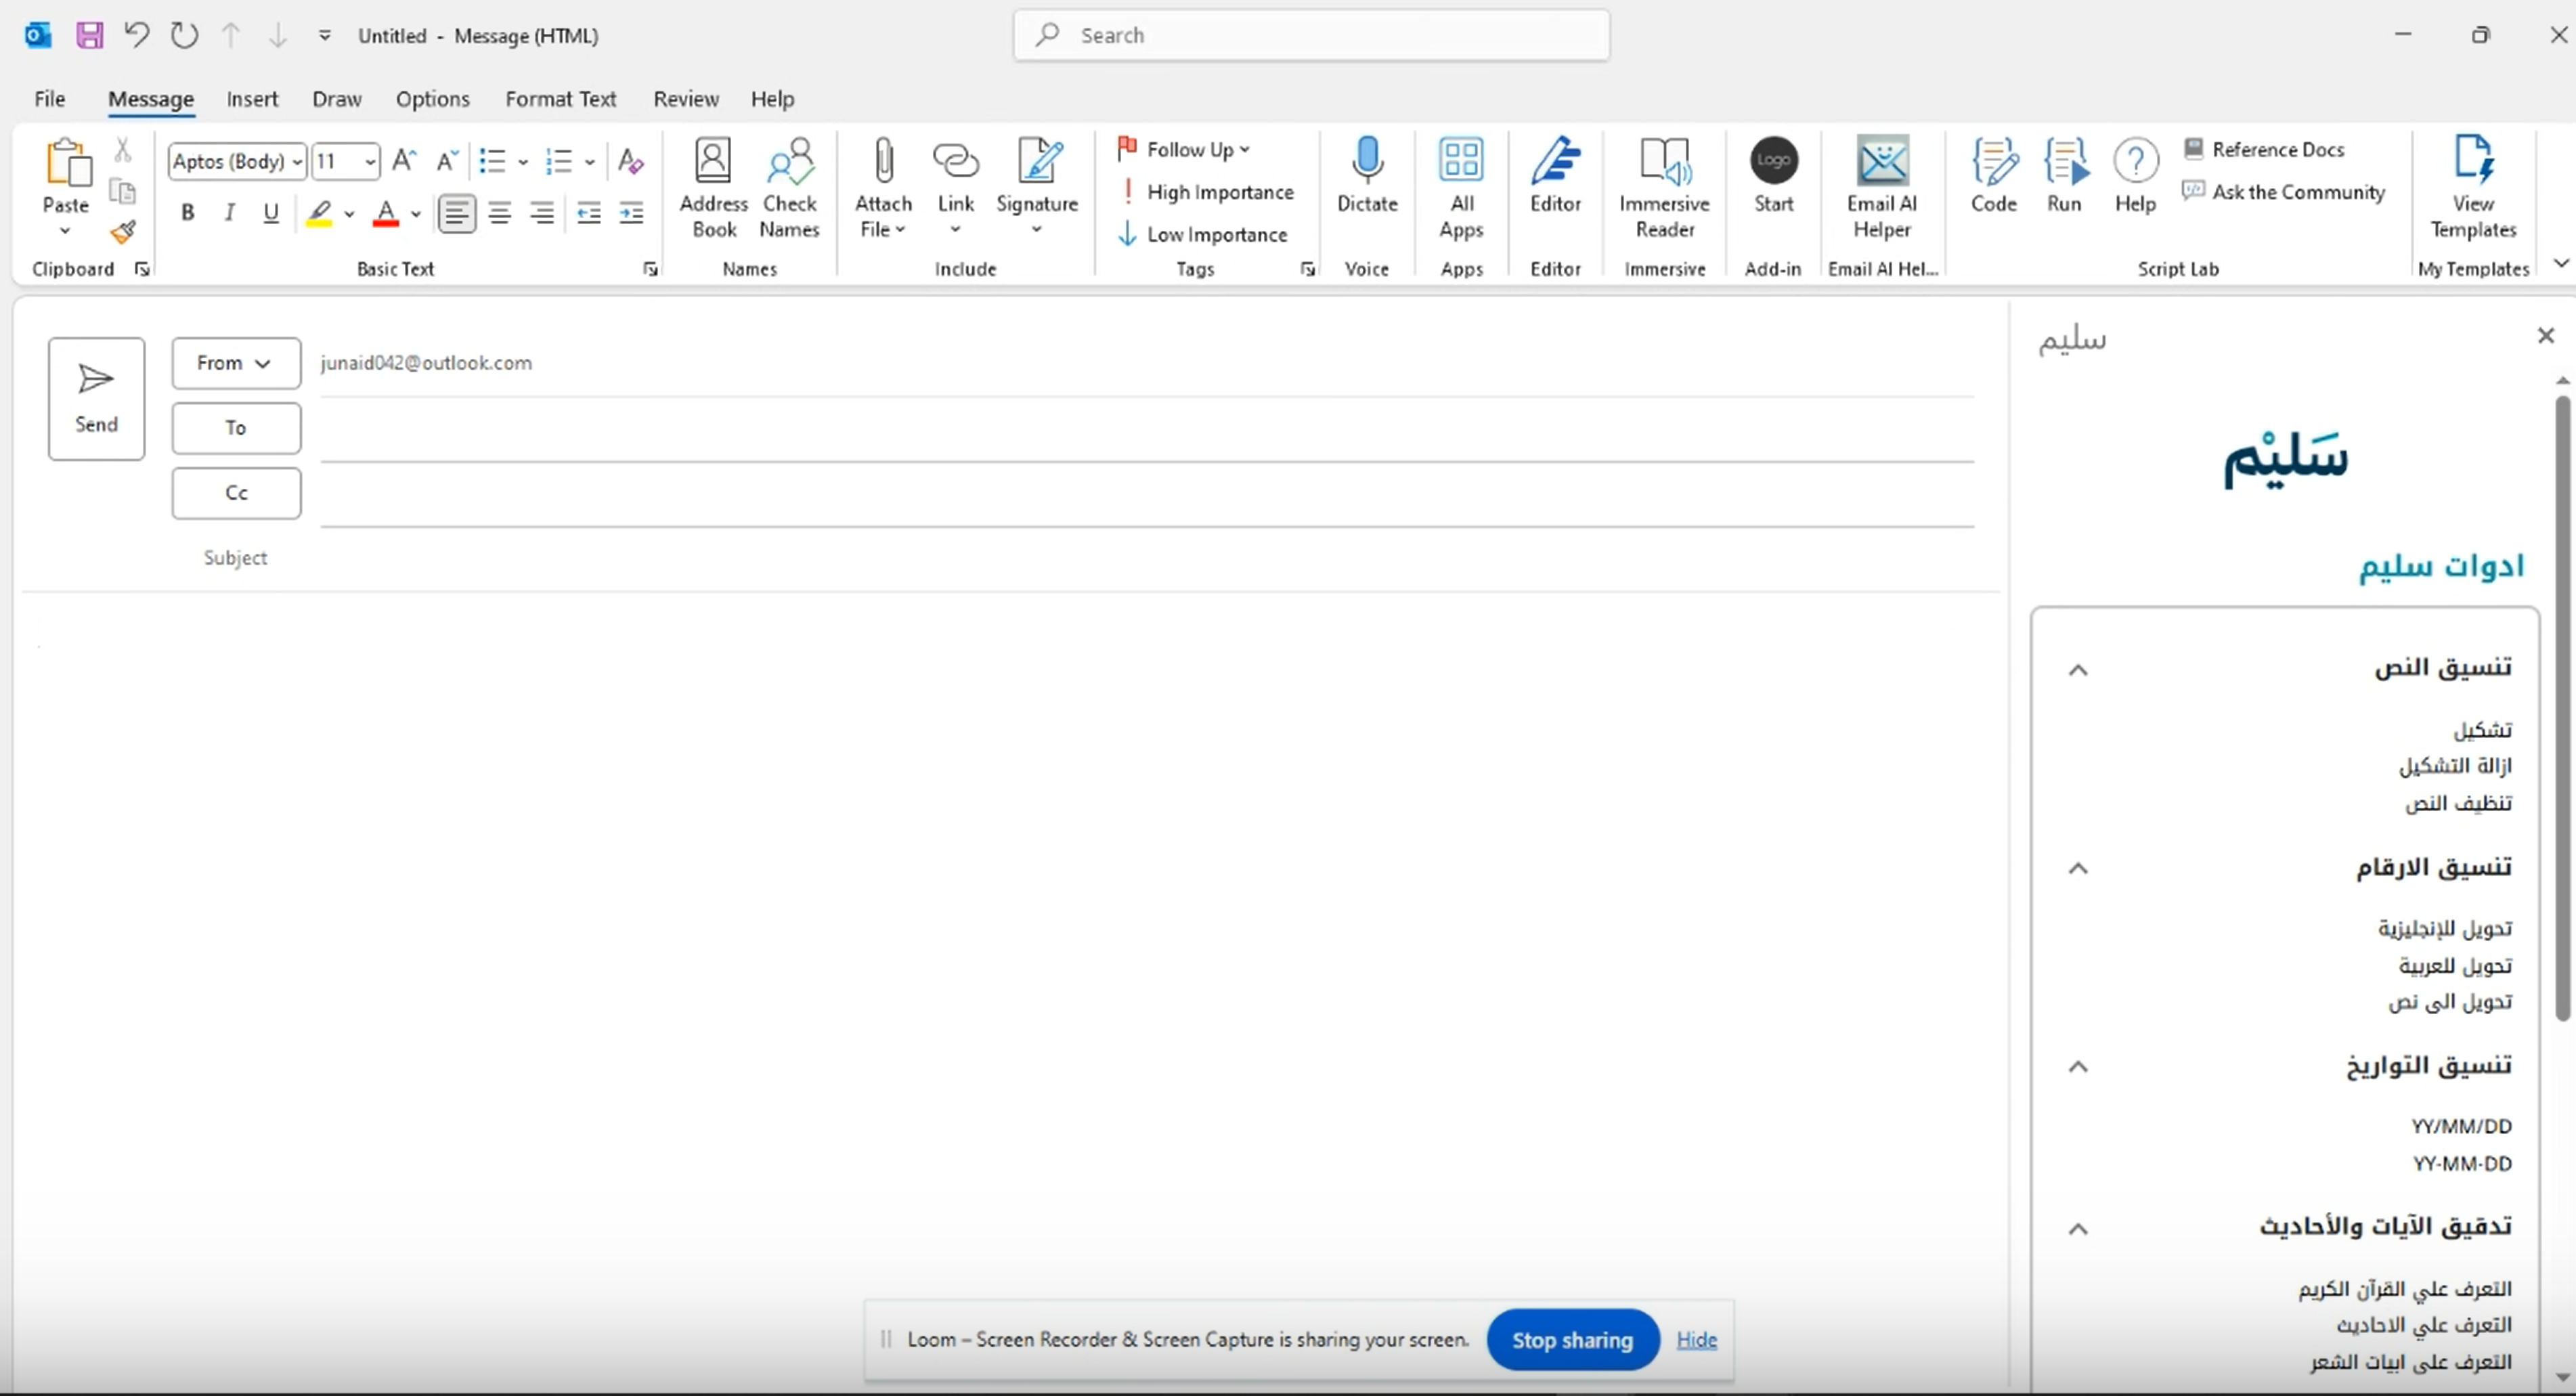Click into the Subject field
Screen dimensions: 2576x1396
click(x=1100, y=558)
